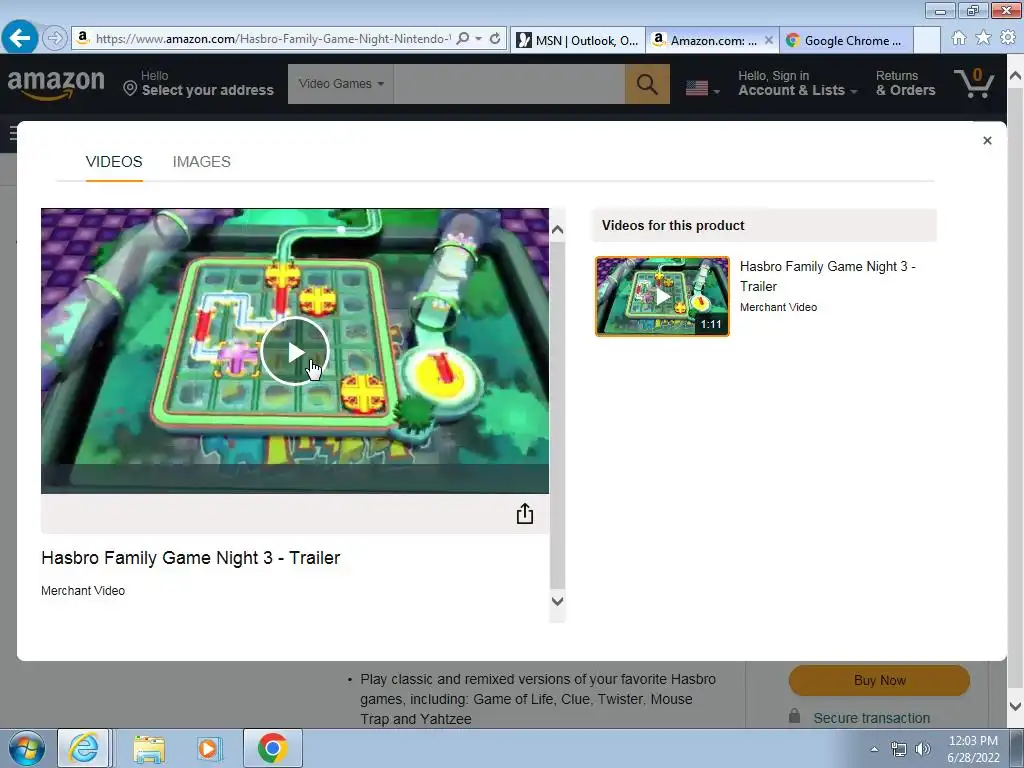
Task: Click the browser forward arrow
Action: [x=55, y=39]
